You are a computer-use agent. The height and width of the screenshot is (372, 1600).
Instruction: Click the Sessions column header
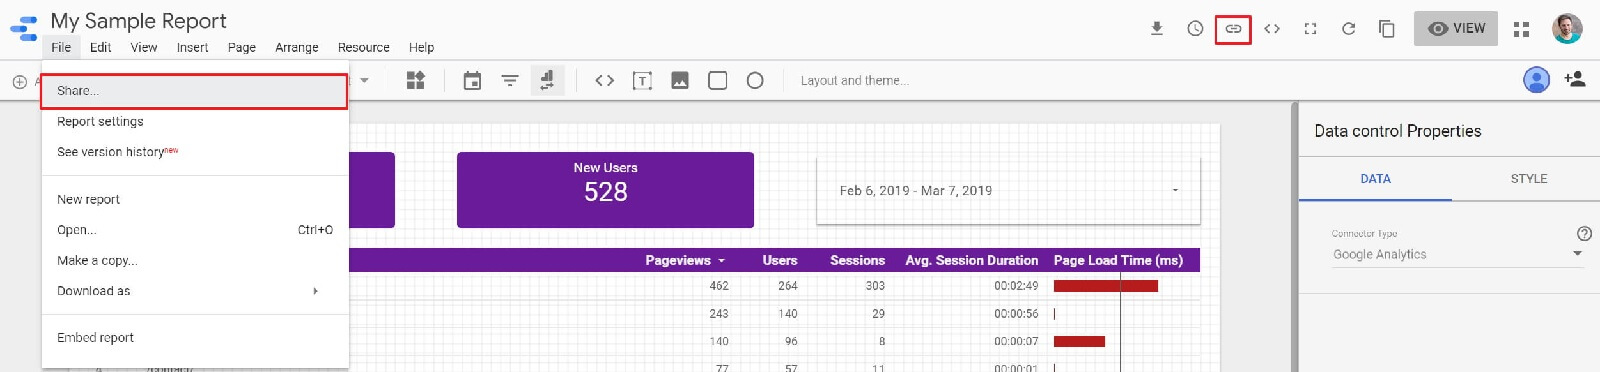pyautogui.click(x=857, y=260)
